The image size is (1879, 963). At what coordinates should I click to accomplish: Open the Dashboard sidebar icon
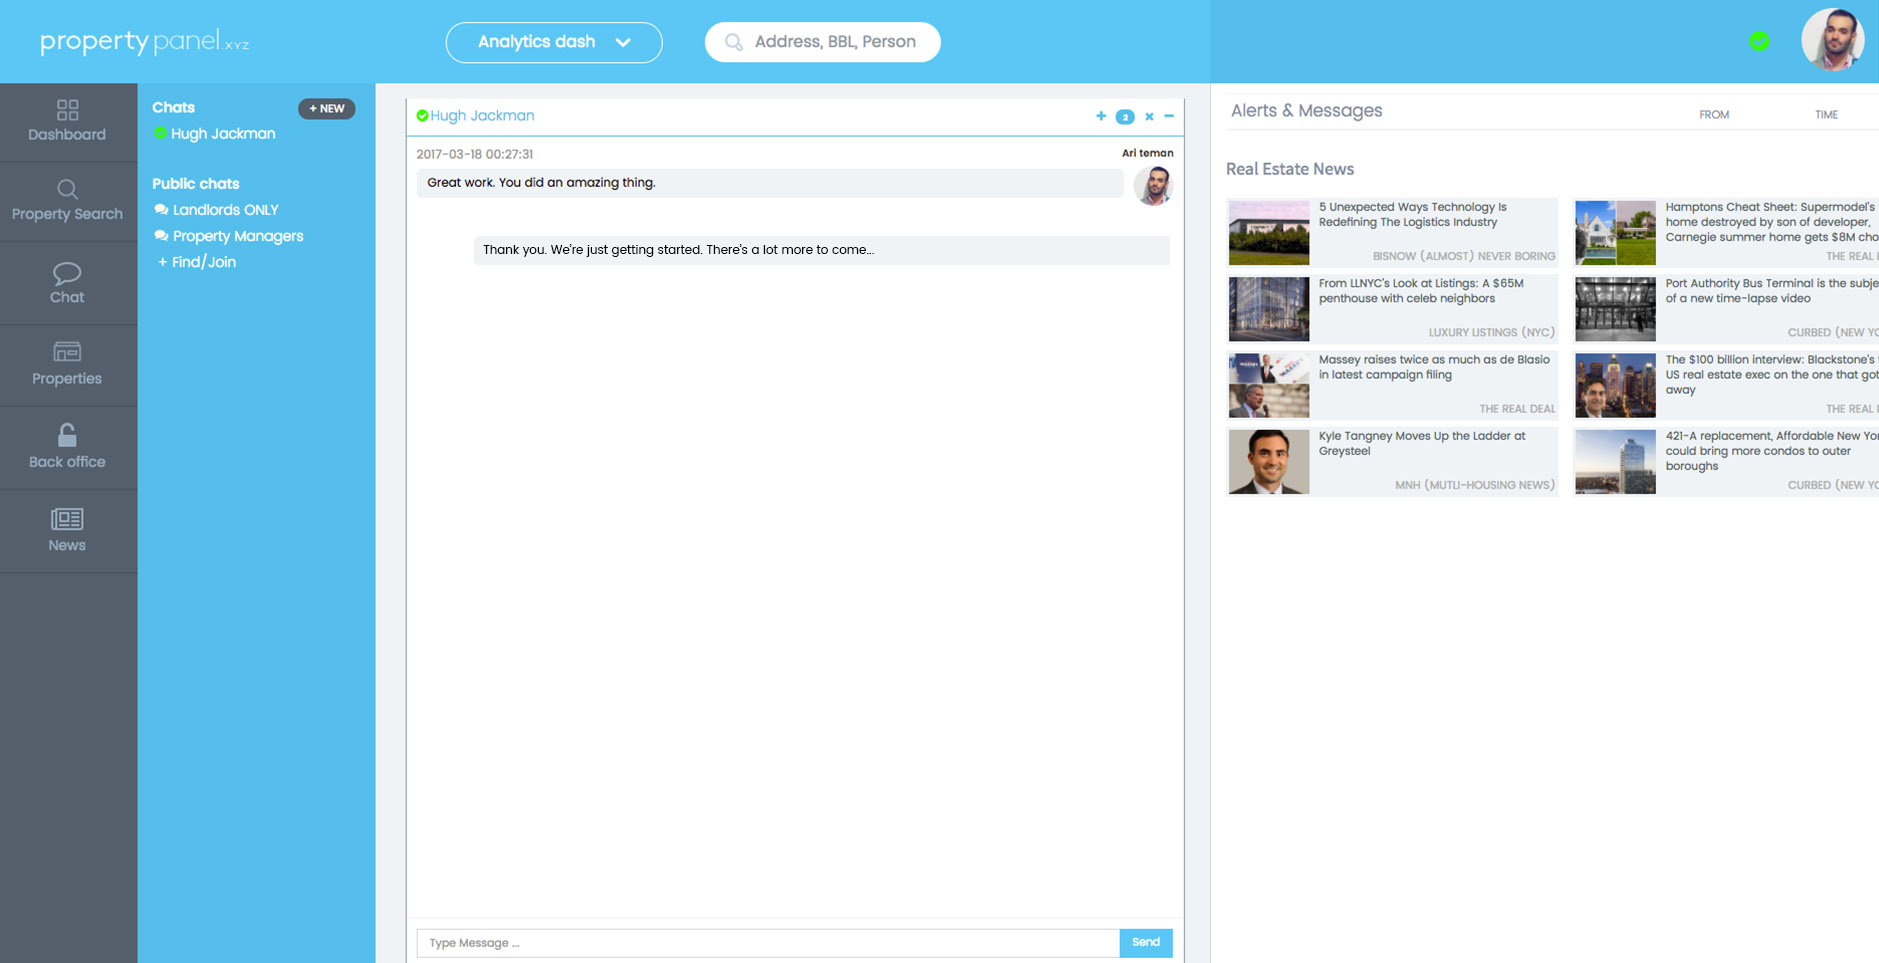point(67,111)
